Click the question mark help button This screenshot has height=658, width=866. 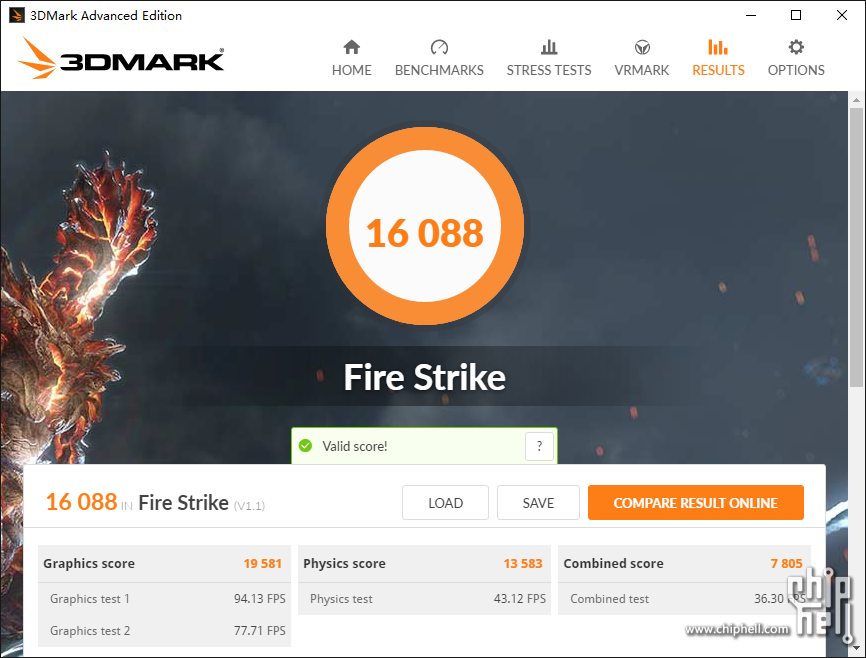[539, 446]
